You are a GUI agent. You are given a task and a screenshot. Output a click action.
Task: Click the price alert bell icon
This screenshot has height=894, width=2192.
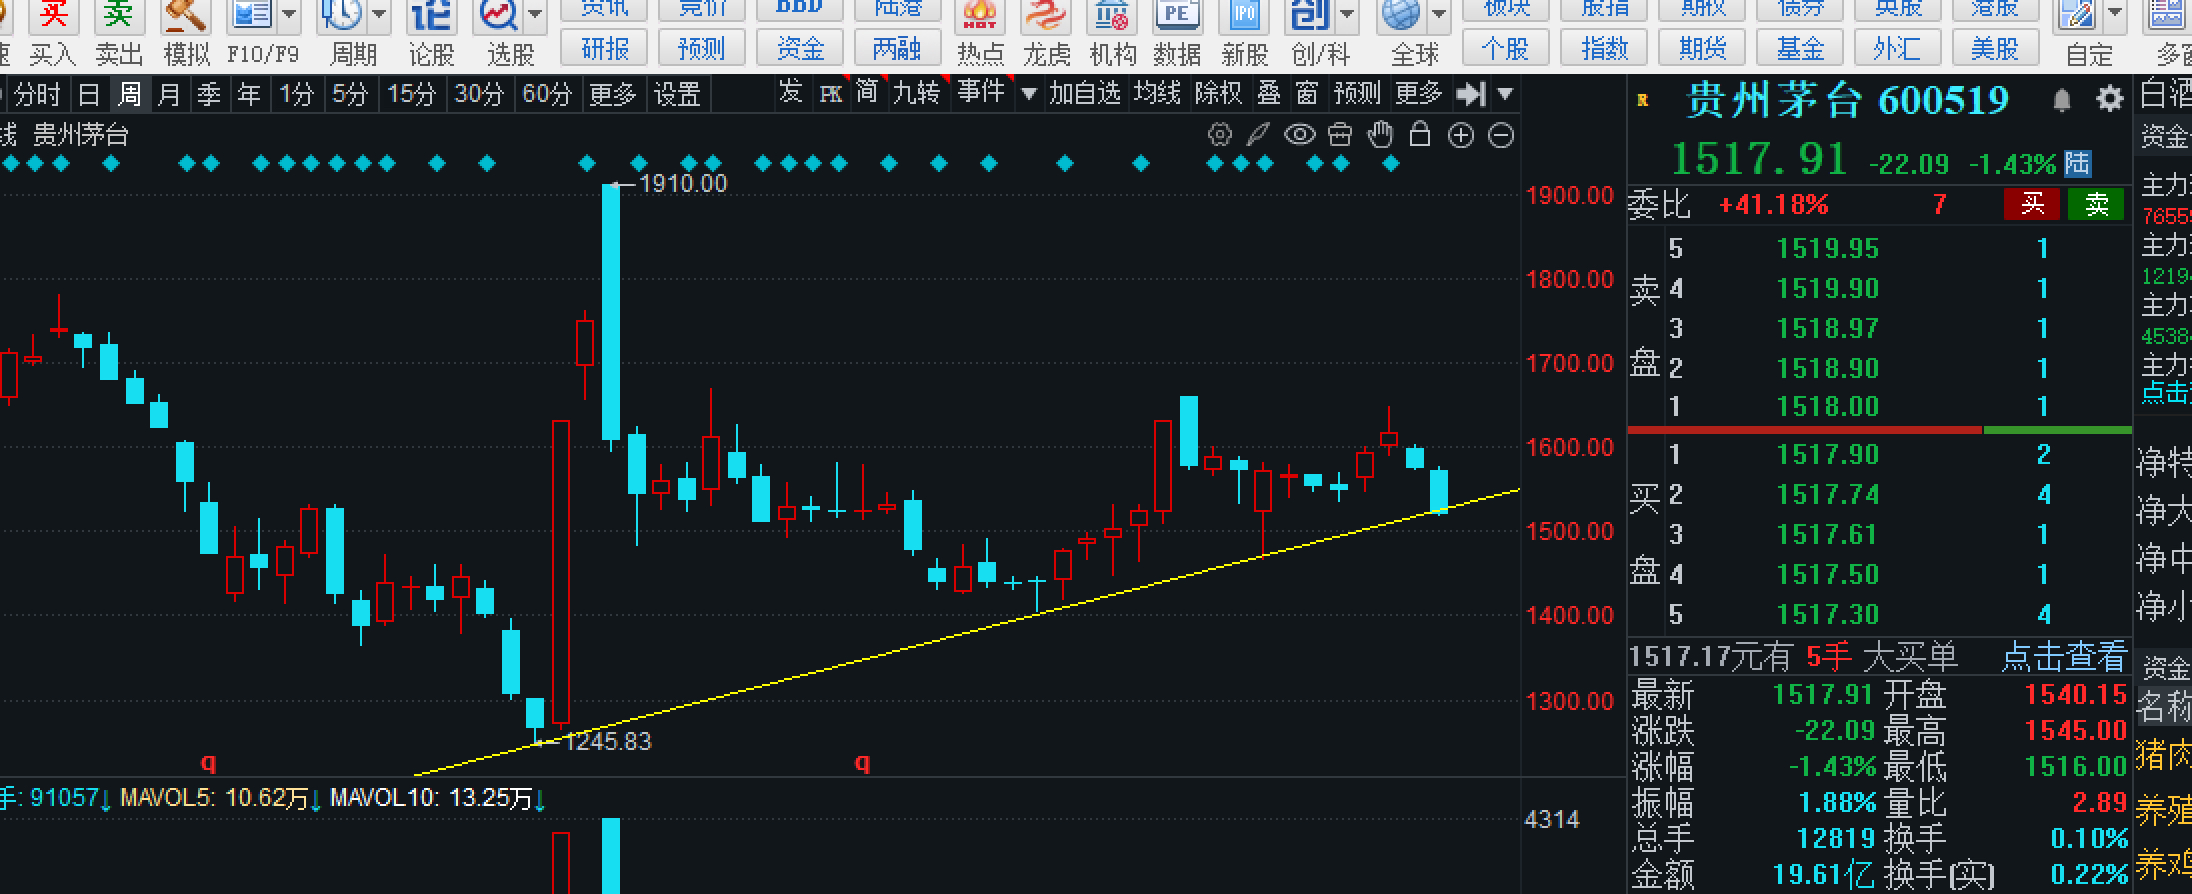pos(2062,100)
